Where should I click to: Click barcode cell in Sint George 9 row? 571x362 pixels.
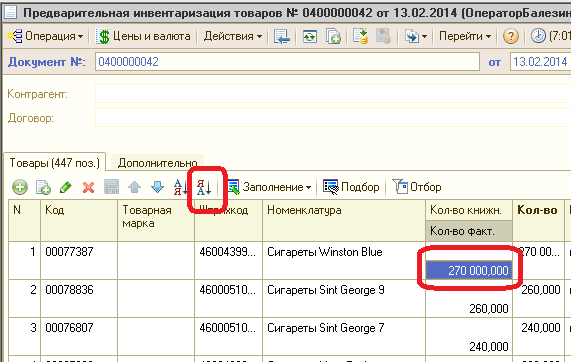pos(228,299)
